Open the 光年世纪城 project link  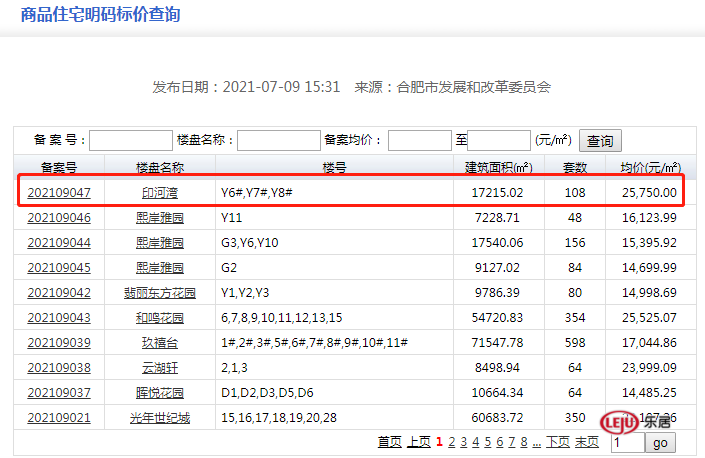(160, 418)
